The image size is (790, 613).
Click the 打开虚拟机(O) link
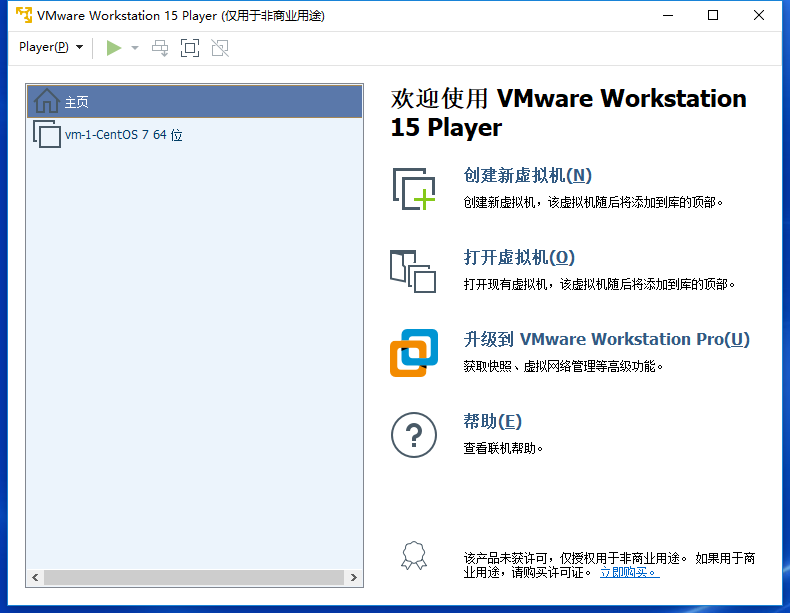[x=519, y=257]
